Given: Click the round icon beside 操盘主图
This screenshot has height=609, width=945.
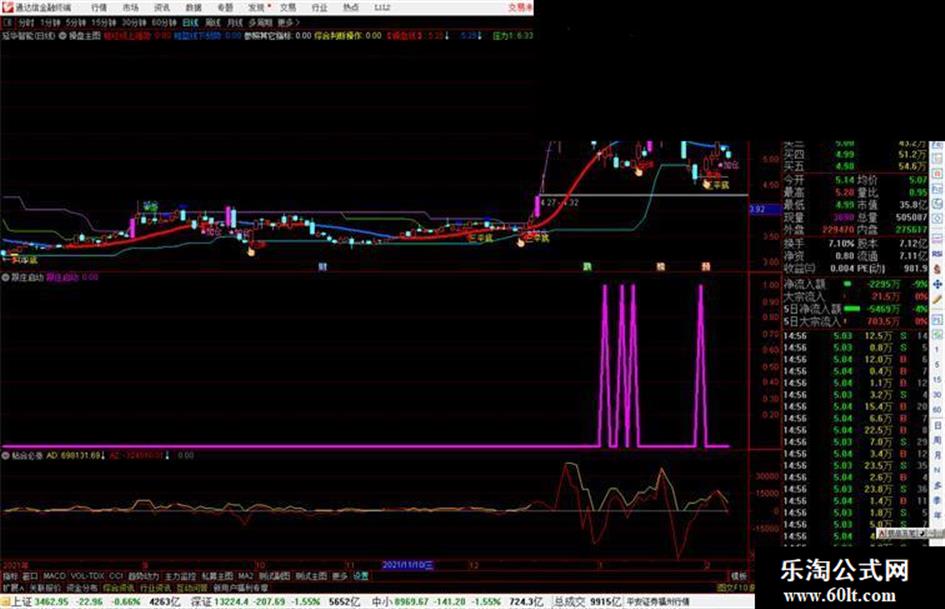Looking at the screenshot, I should pos(62,36).
